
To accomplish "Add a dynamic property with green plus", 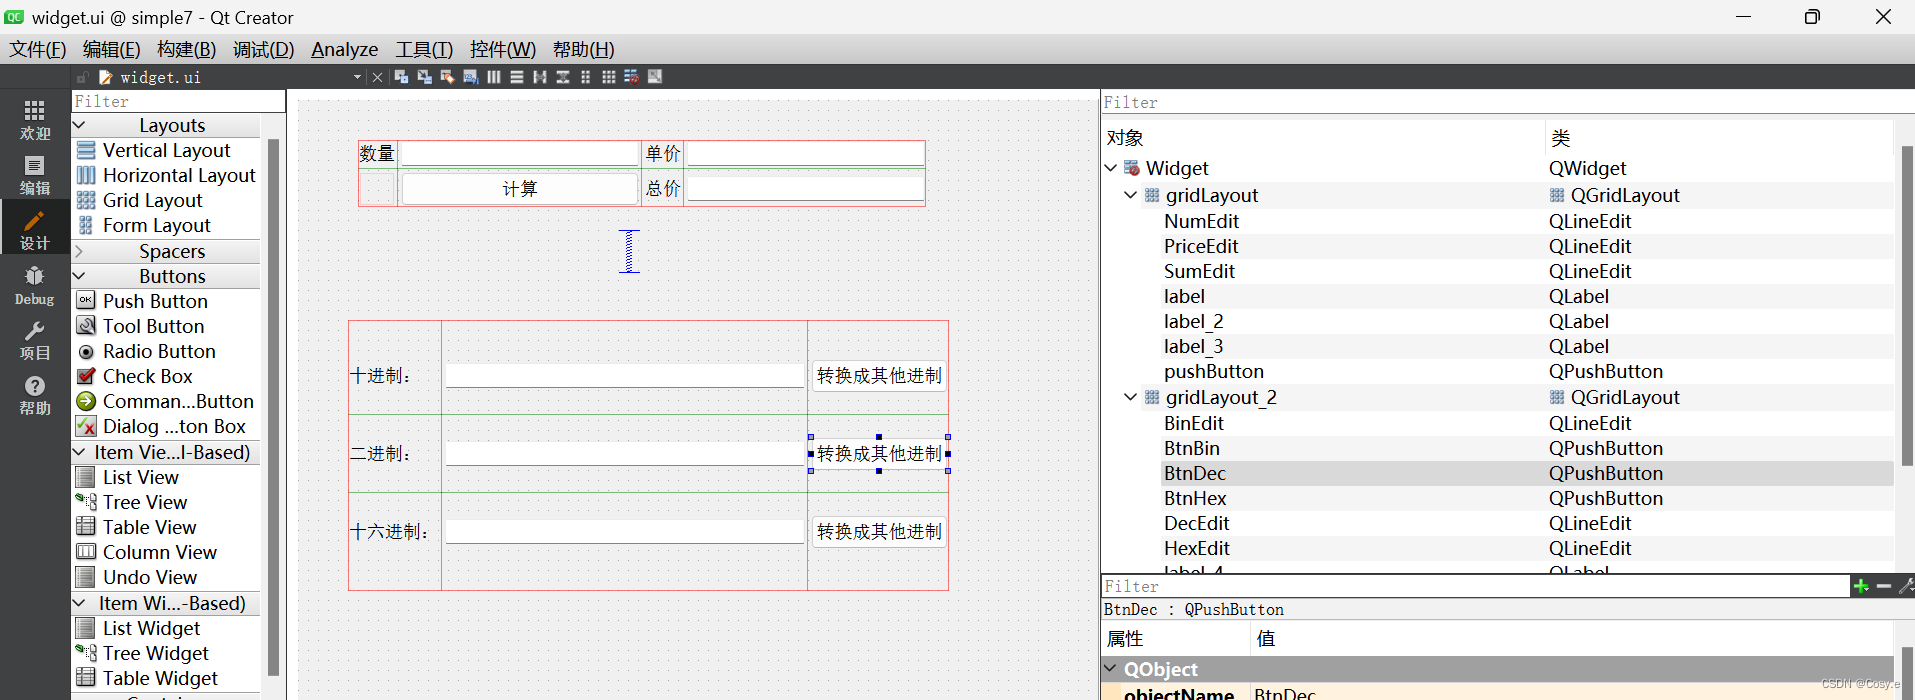I will [x=1861, y=586].
